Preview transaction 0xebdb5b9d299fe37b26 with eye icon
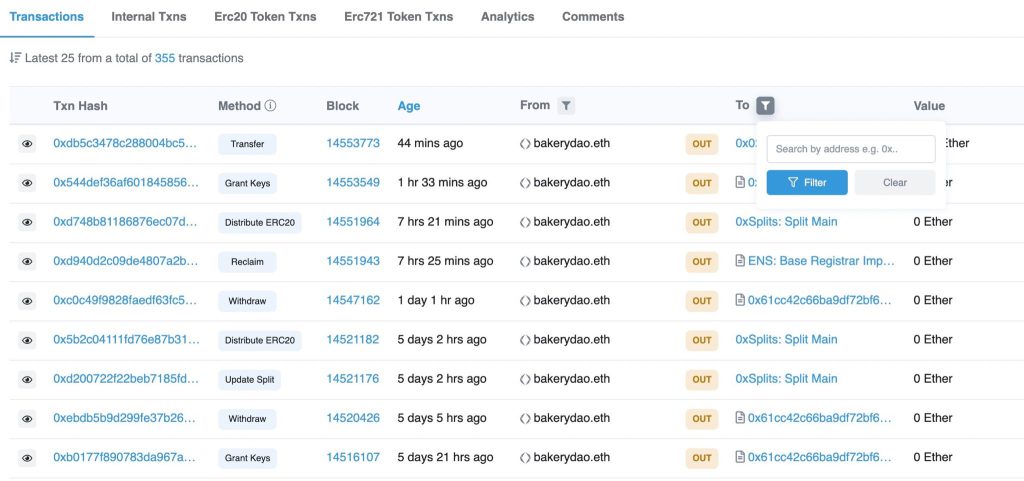The width and height of the screenshot is (1024, 481). (x=27, y=418)
